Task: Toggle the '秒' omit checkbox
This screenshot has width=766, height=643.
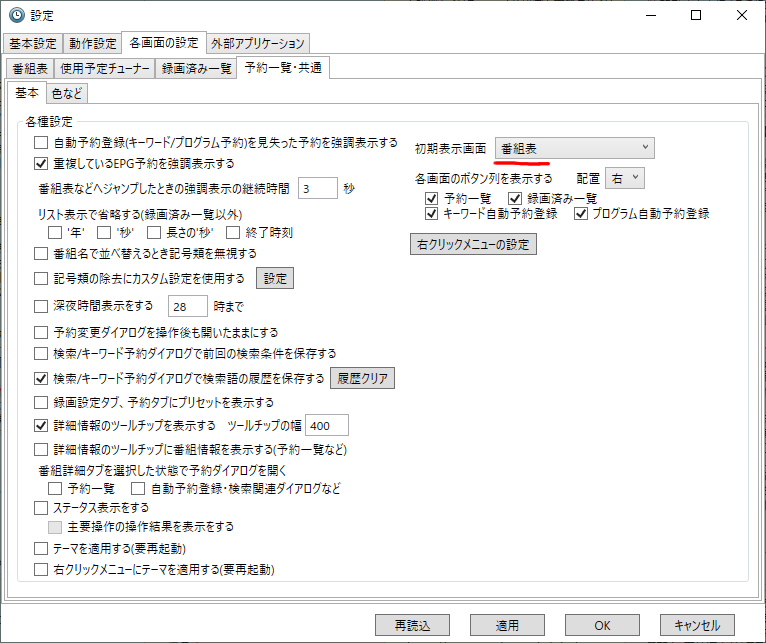Action: click(x=104, y=233)
